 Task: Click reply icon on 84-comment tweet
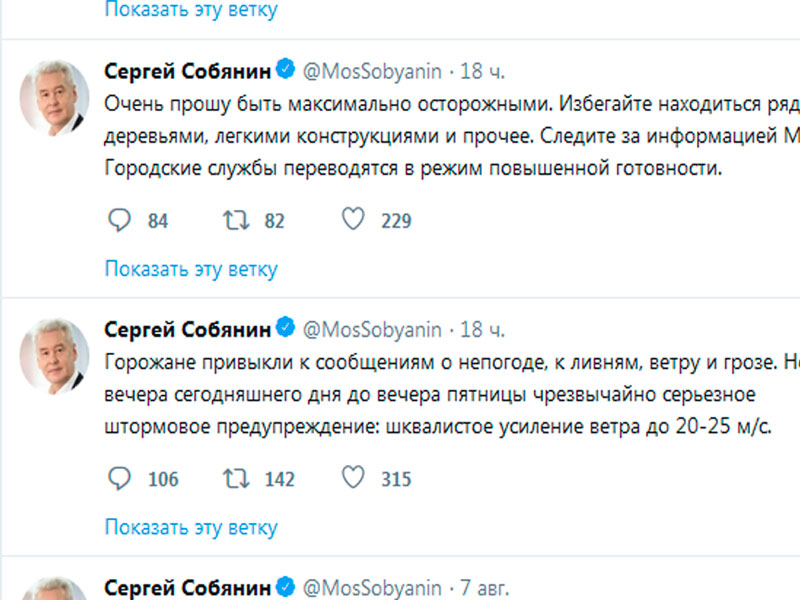119,220
